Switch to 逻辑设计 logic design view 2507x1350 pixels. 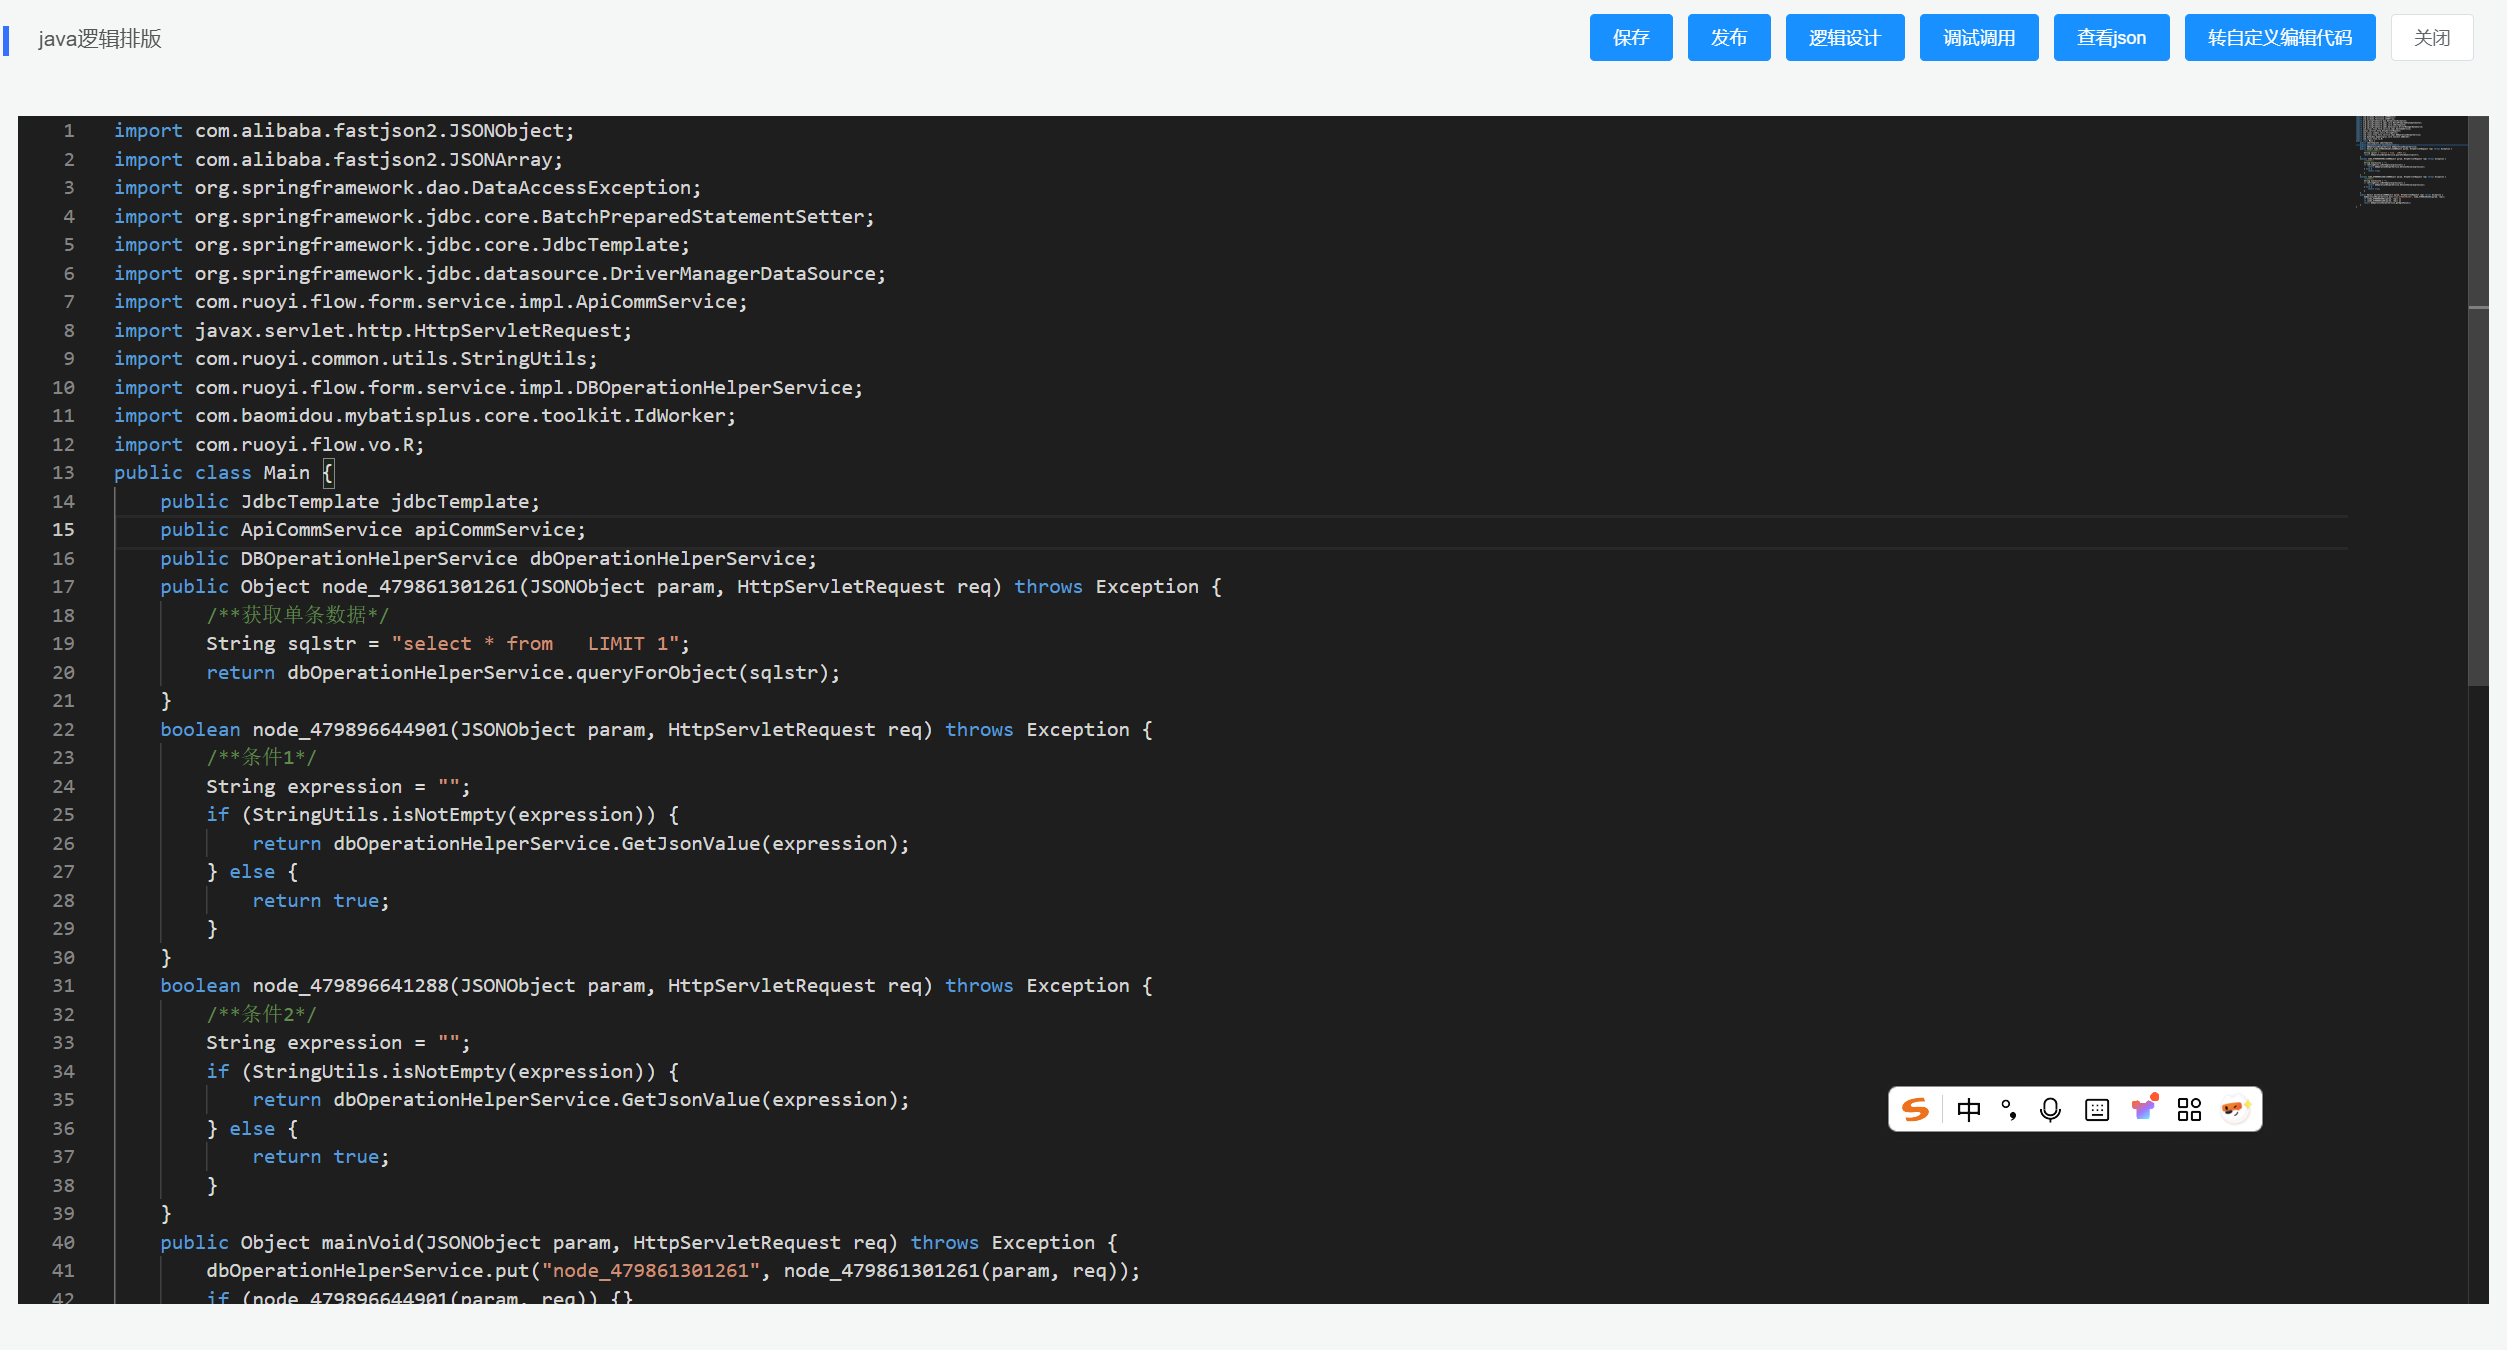pos(1844,38)
